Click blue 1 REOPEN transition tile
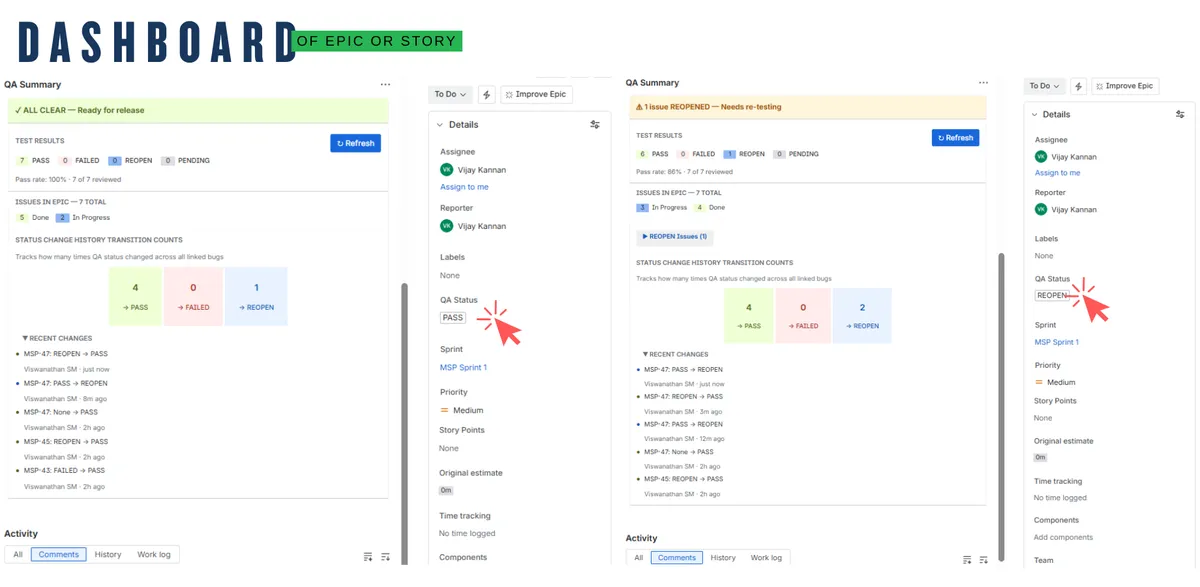 pos(256,296)
